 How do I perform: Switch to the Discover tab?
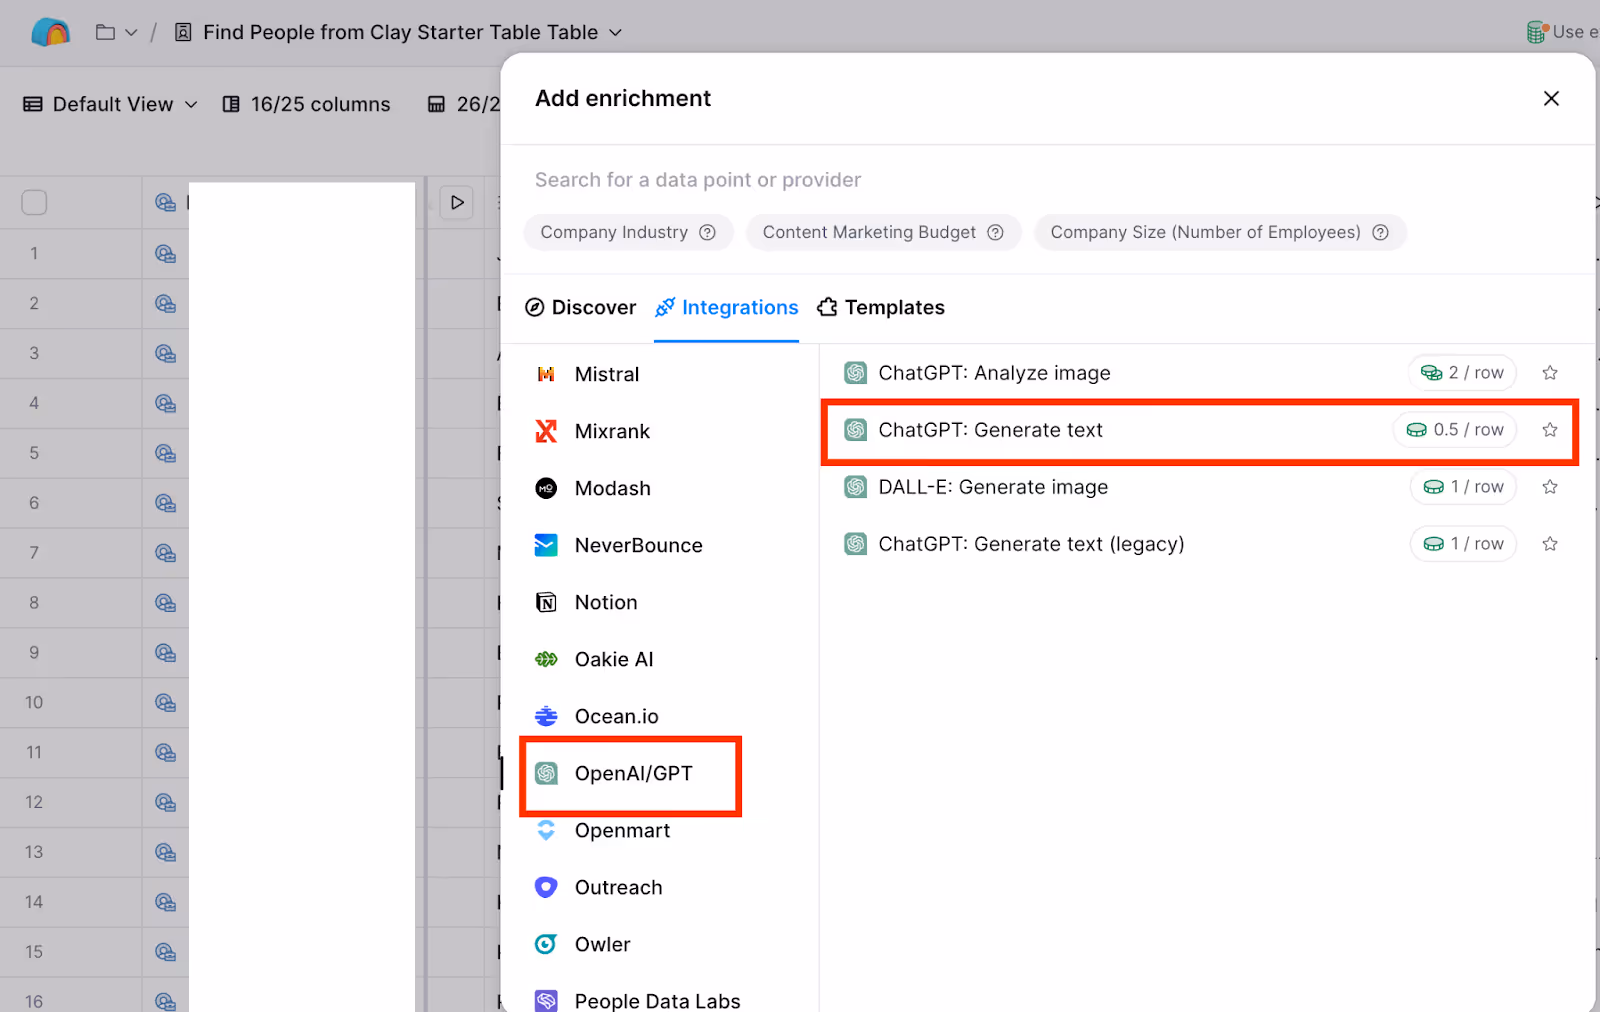[x=580, y=307]
